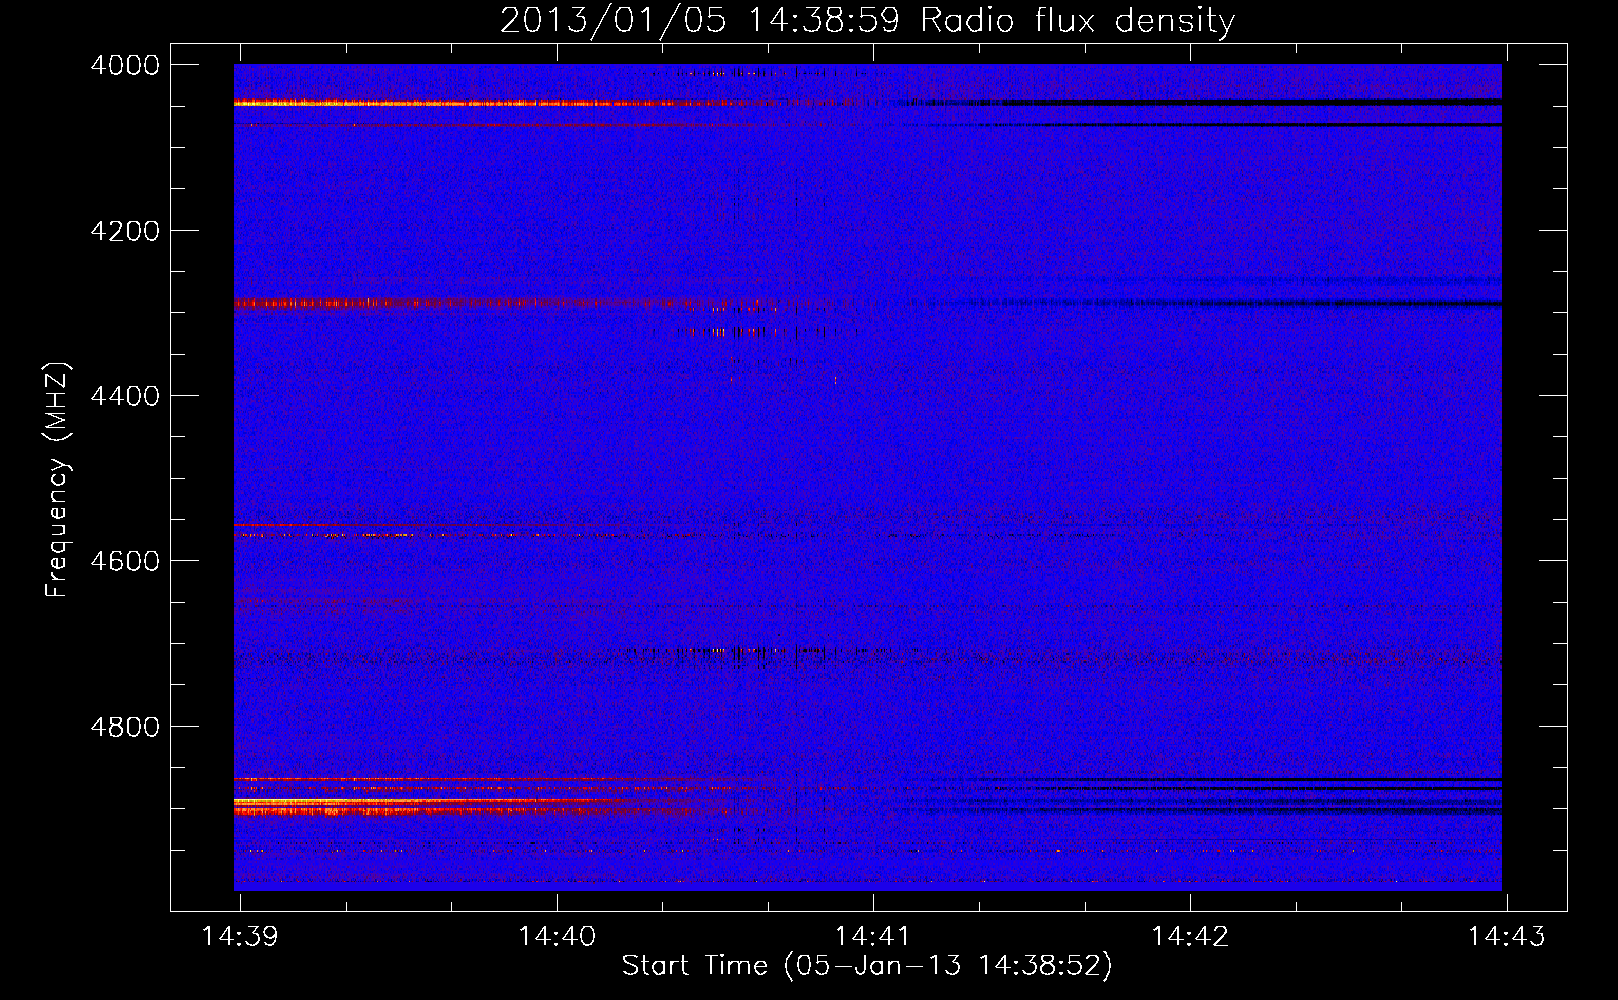Click the 14:42 time tick label
1618x1000 pixels.
point(1190,937)
